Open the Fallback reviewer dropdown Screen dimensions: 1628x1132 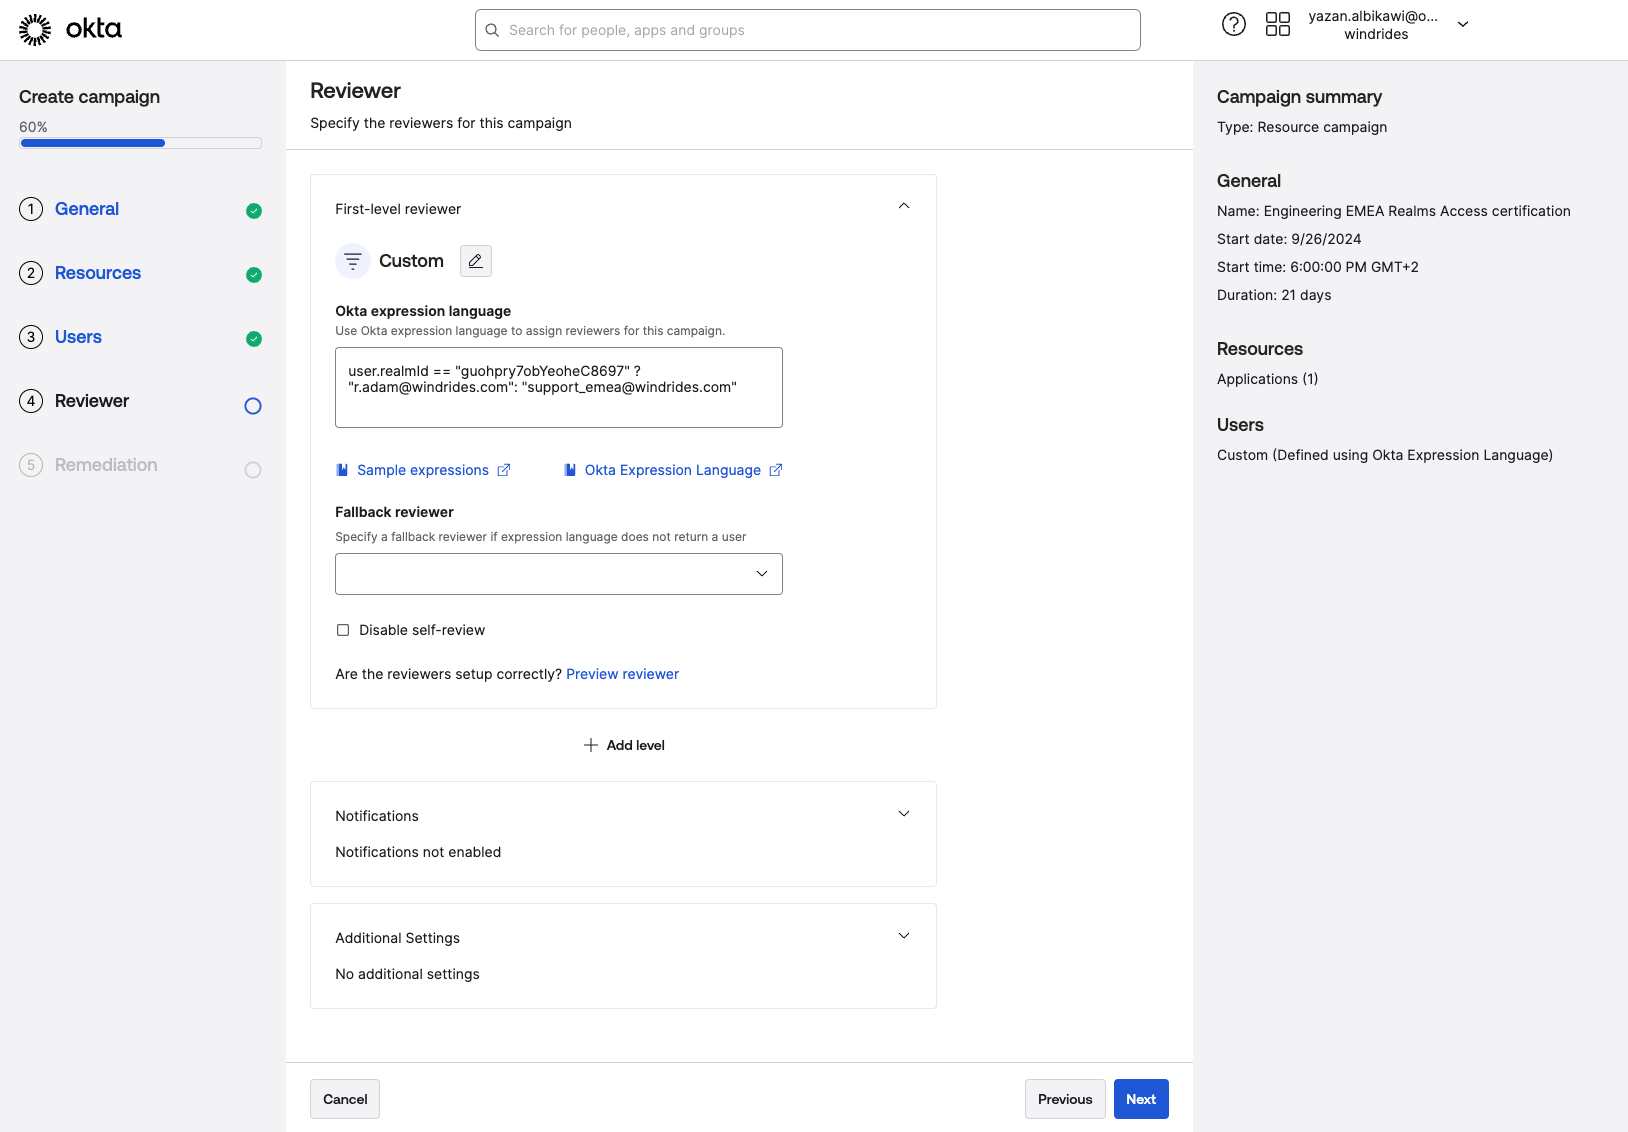coord(558,574)
